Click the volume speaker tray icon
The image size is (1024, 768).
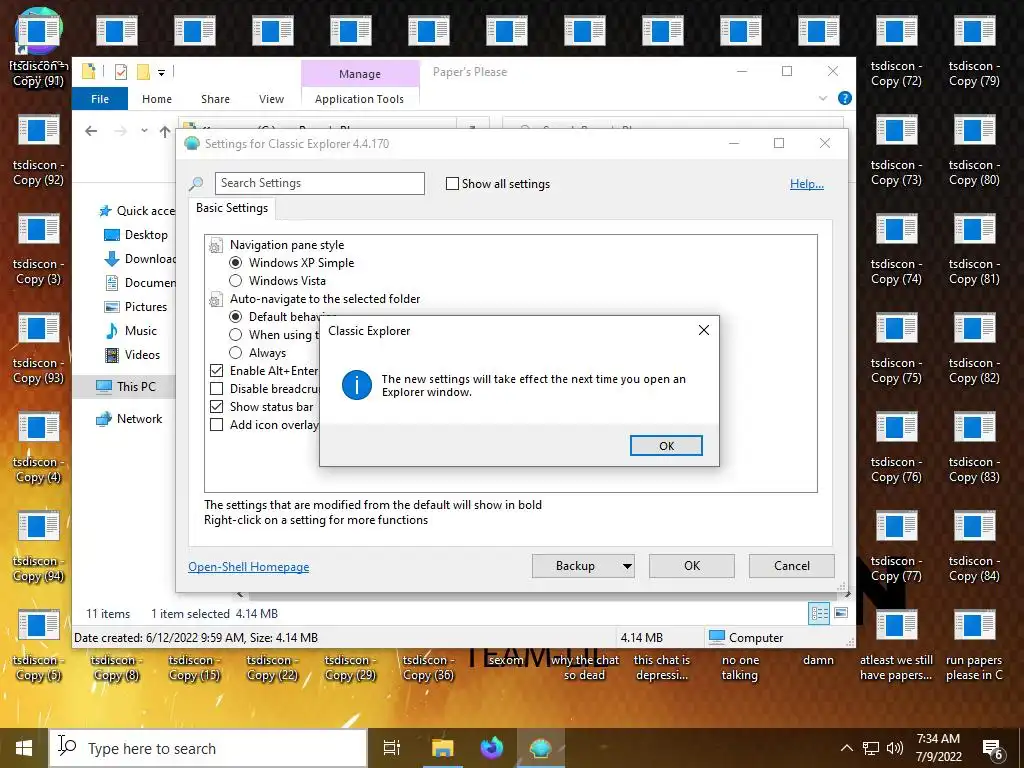click(x=895, y=748)
